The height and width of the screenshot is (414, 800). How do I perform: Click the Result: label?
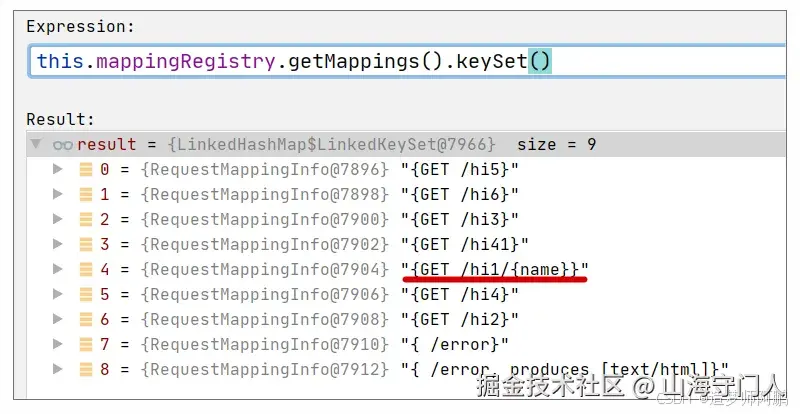[x=60, y=119]
